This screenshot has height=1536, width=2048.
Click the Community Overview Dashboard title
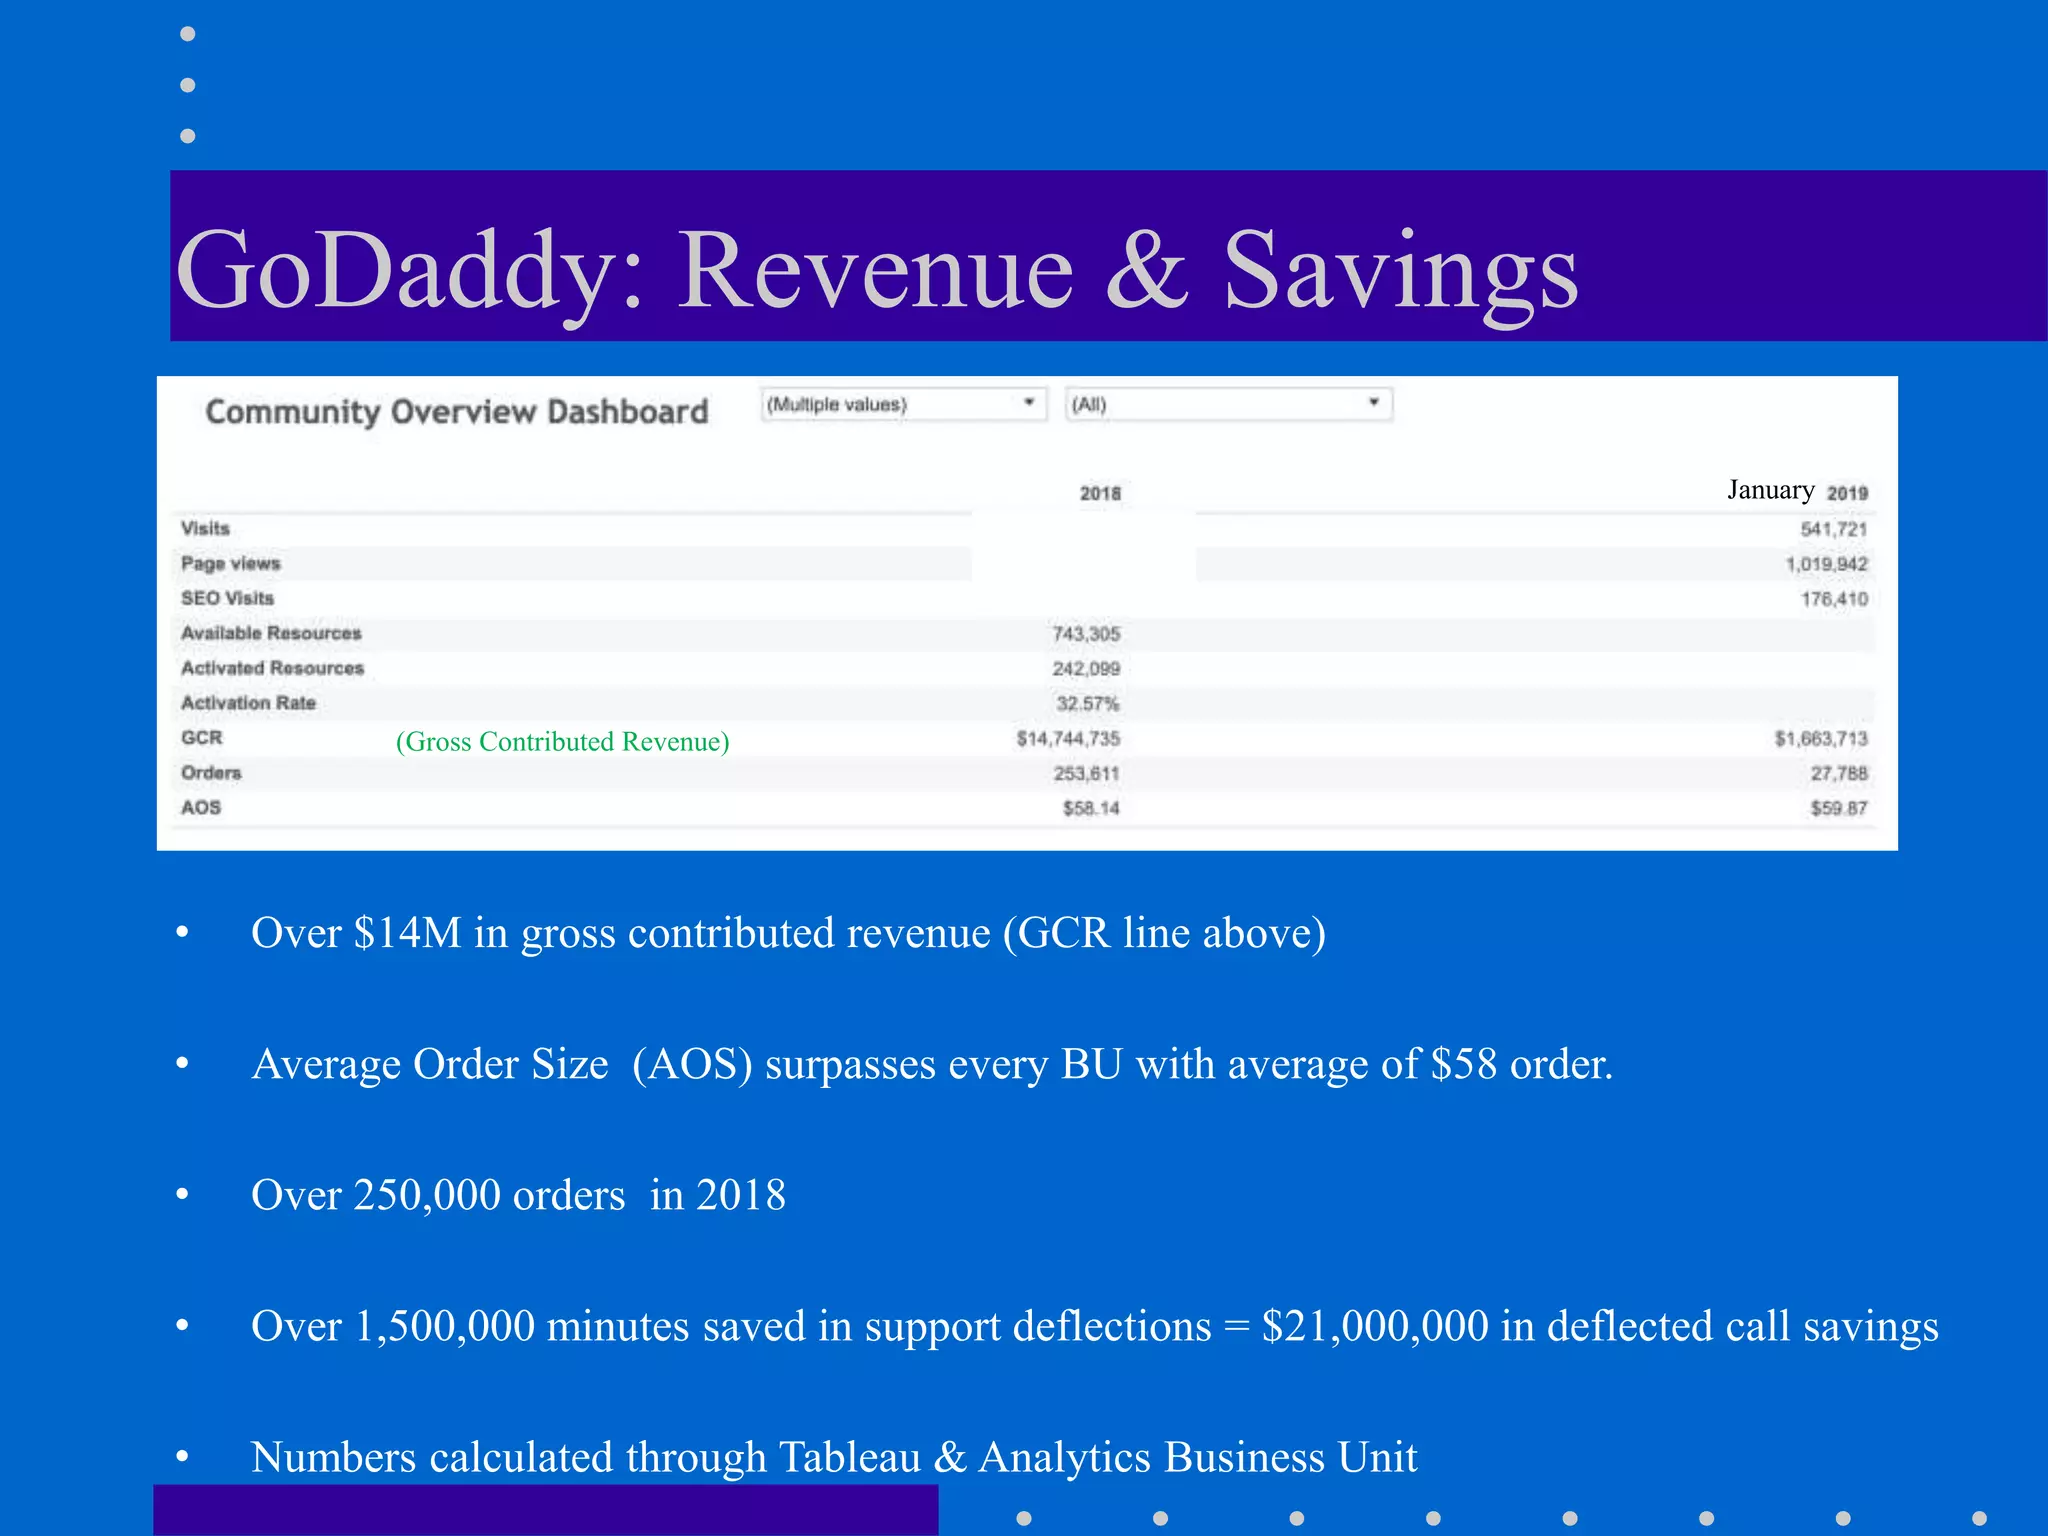tap(457, 412)
